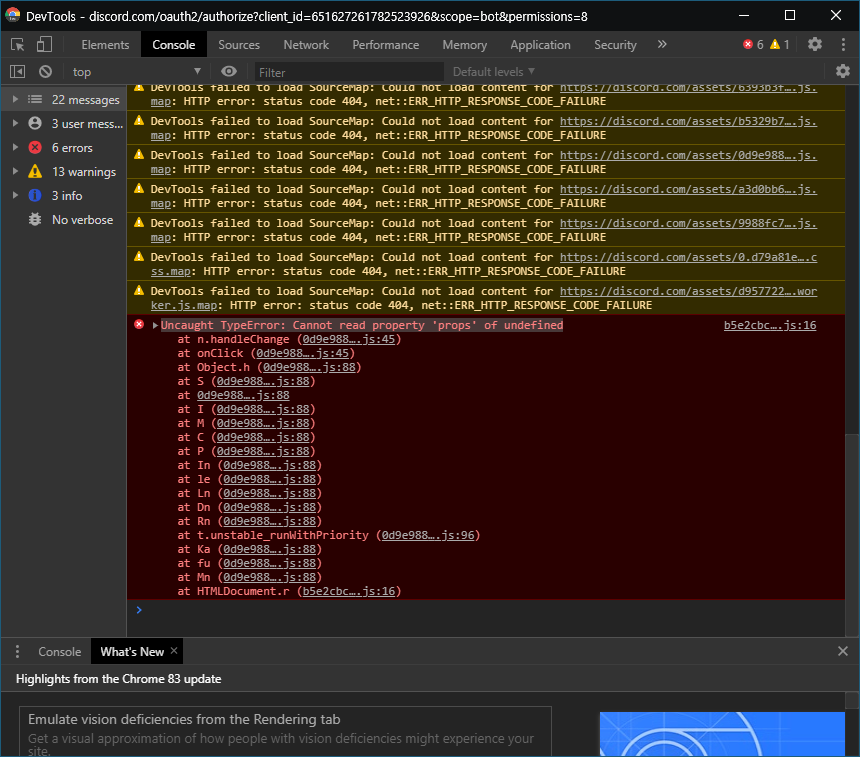Viewport: 860px width, 757px height.
Task: Click the 0d9e988 asset source map link
Action: tap(688, 155)
